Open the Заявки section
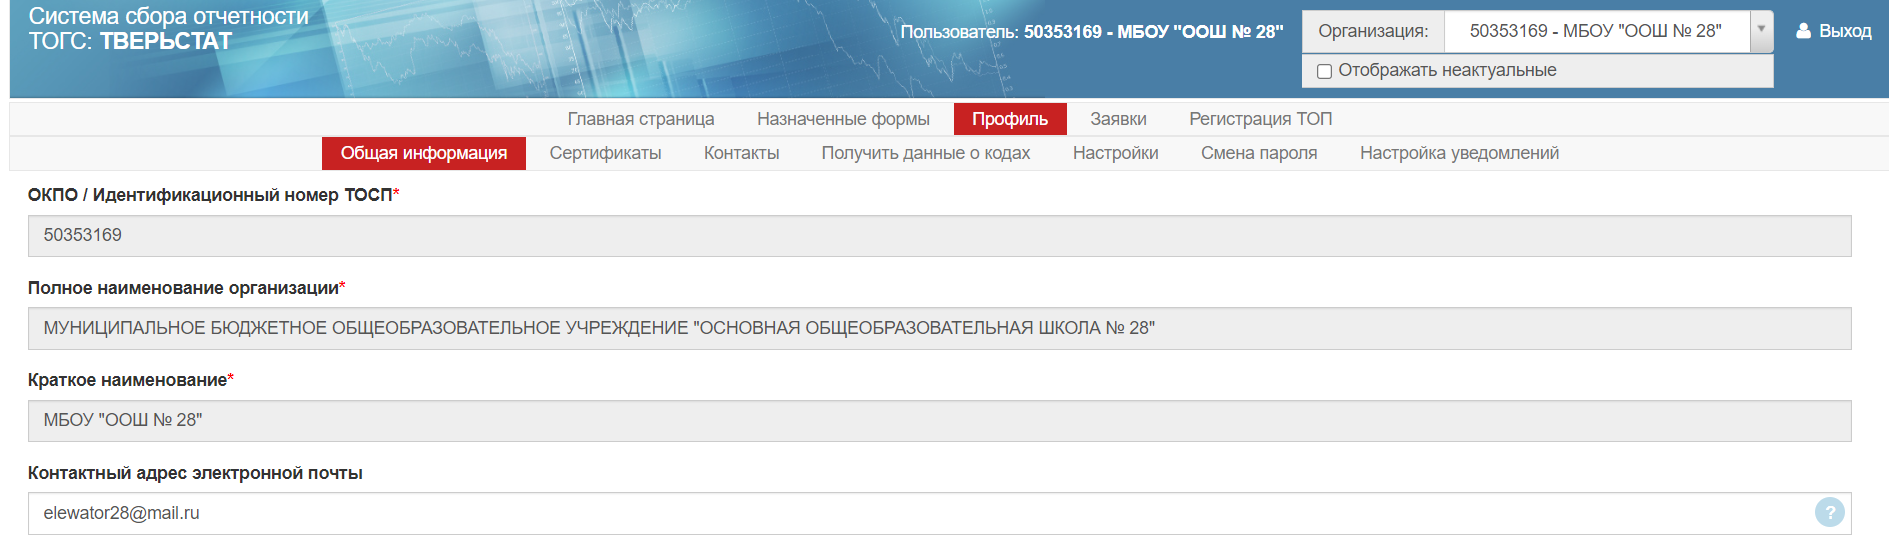1889x551 pixels. click(x=1118, y=119)
